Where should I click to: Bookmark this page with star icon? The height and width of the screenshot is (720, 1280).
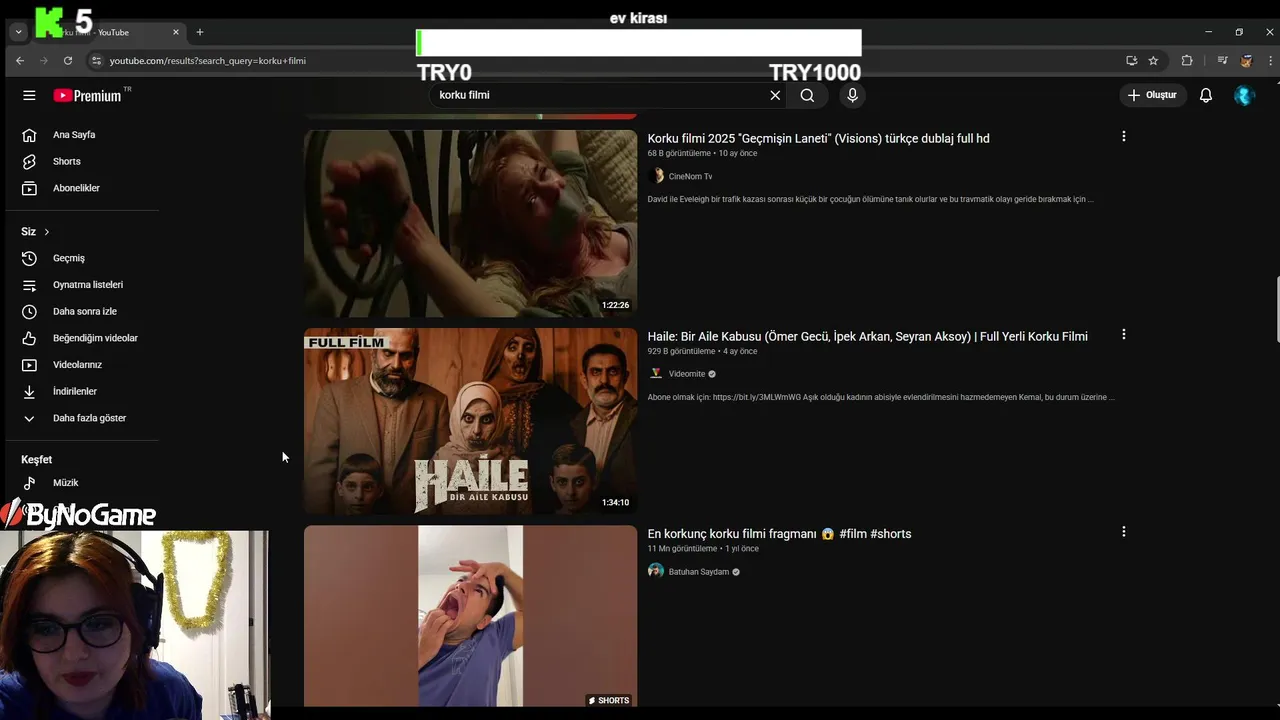[1153, 60]
